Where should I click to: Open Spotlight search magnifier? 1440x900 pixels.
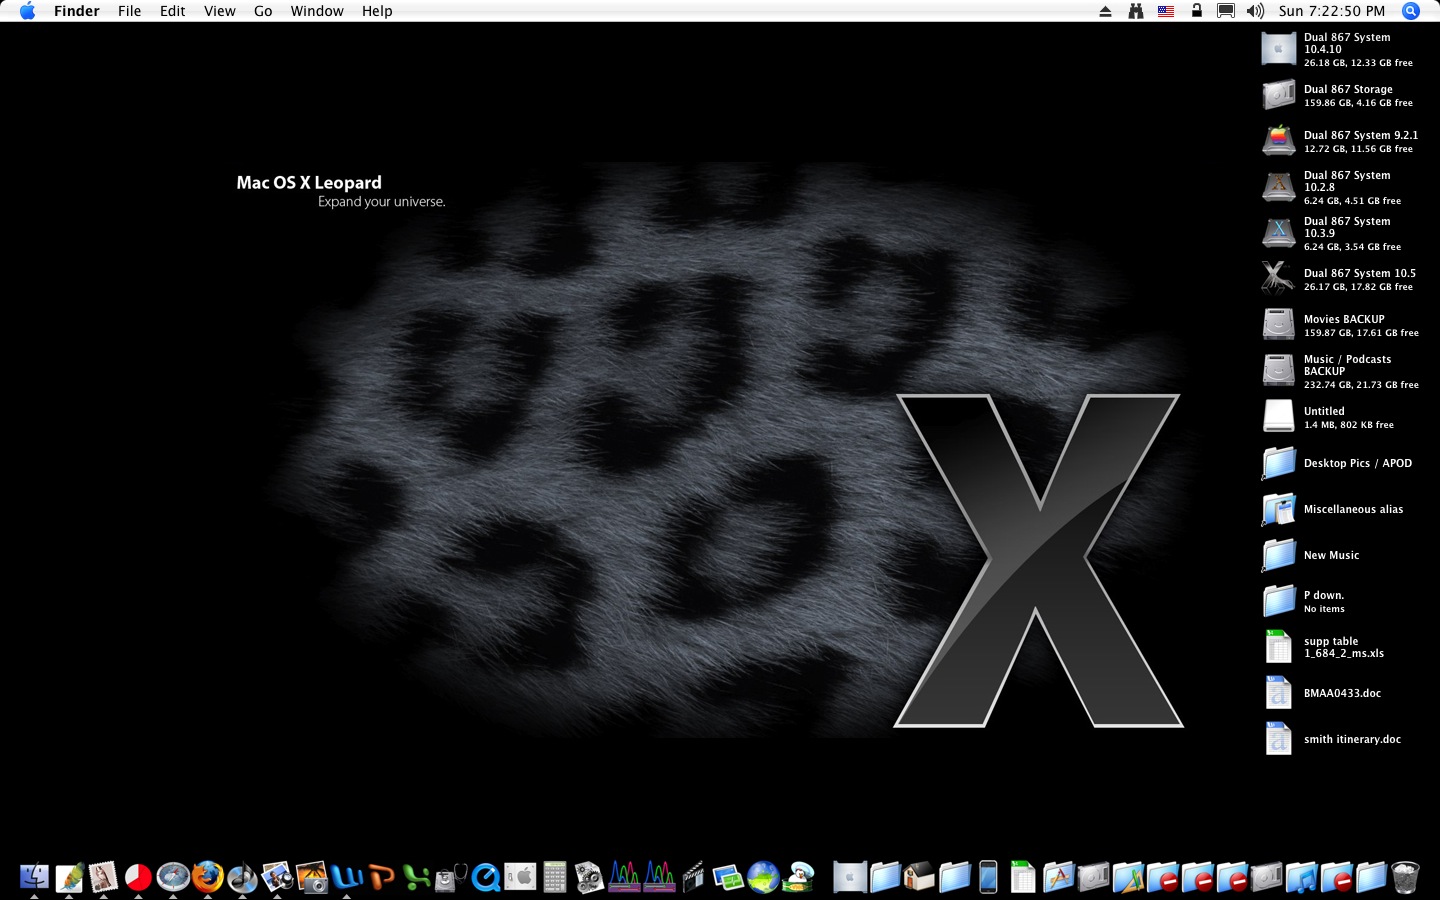(x=1411, y=11)
